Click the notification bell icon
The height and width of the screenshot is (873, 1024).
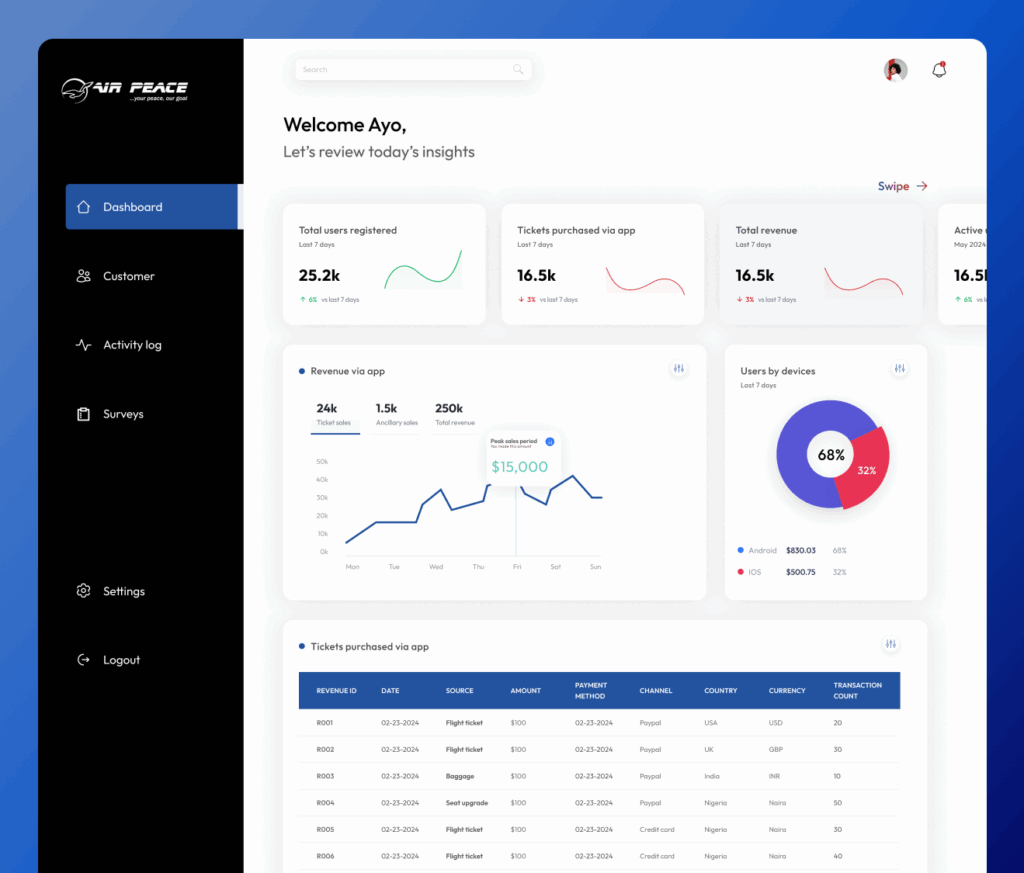(x=938, y=70)
